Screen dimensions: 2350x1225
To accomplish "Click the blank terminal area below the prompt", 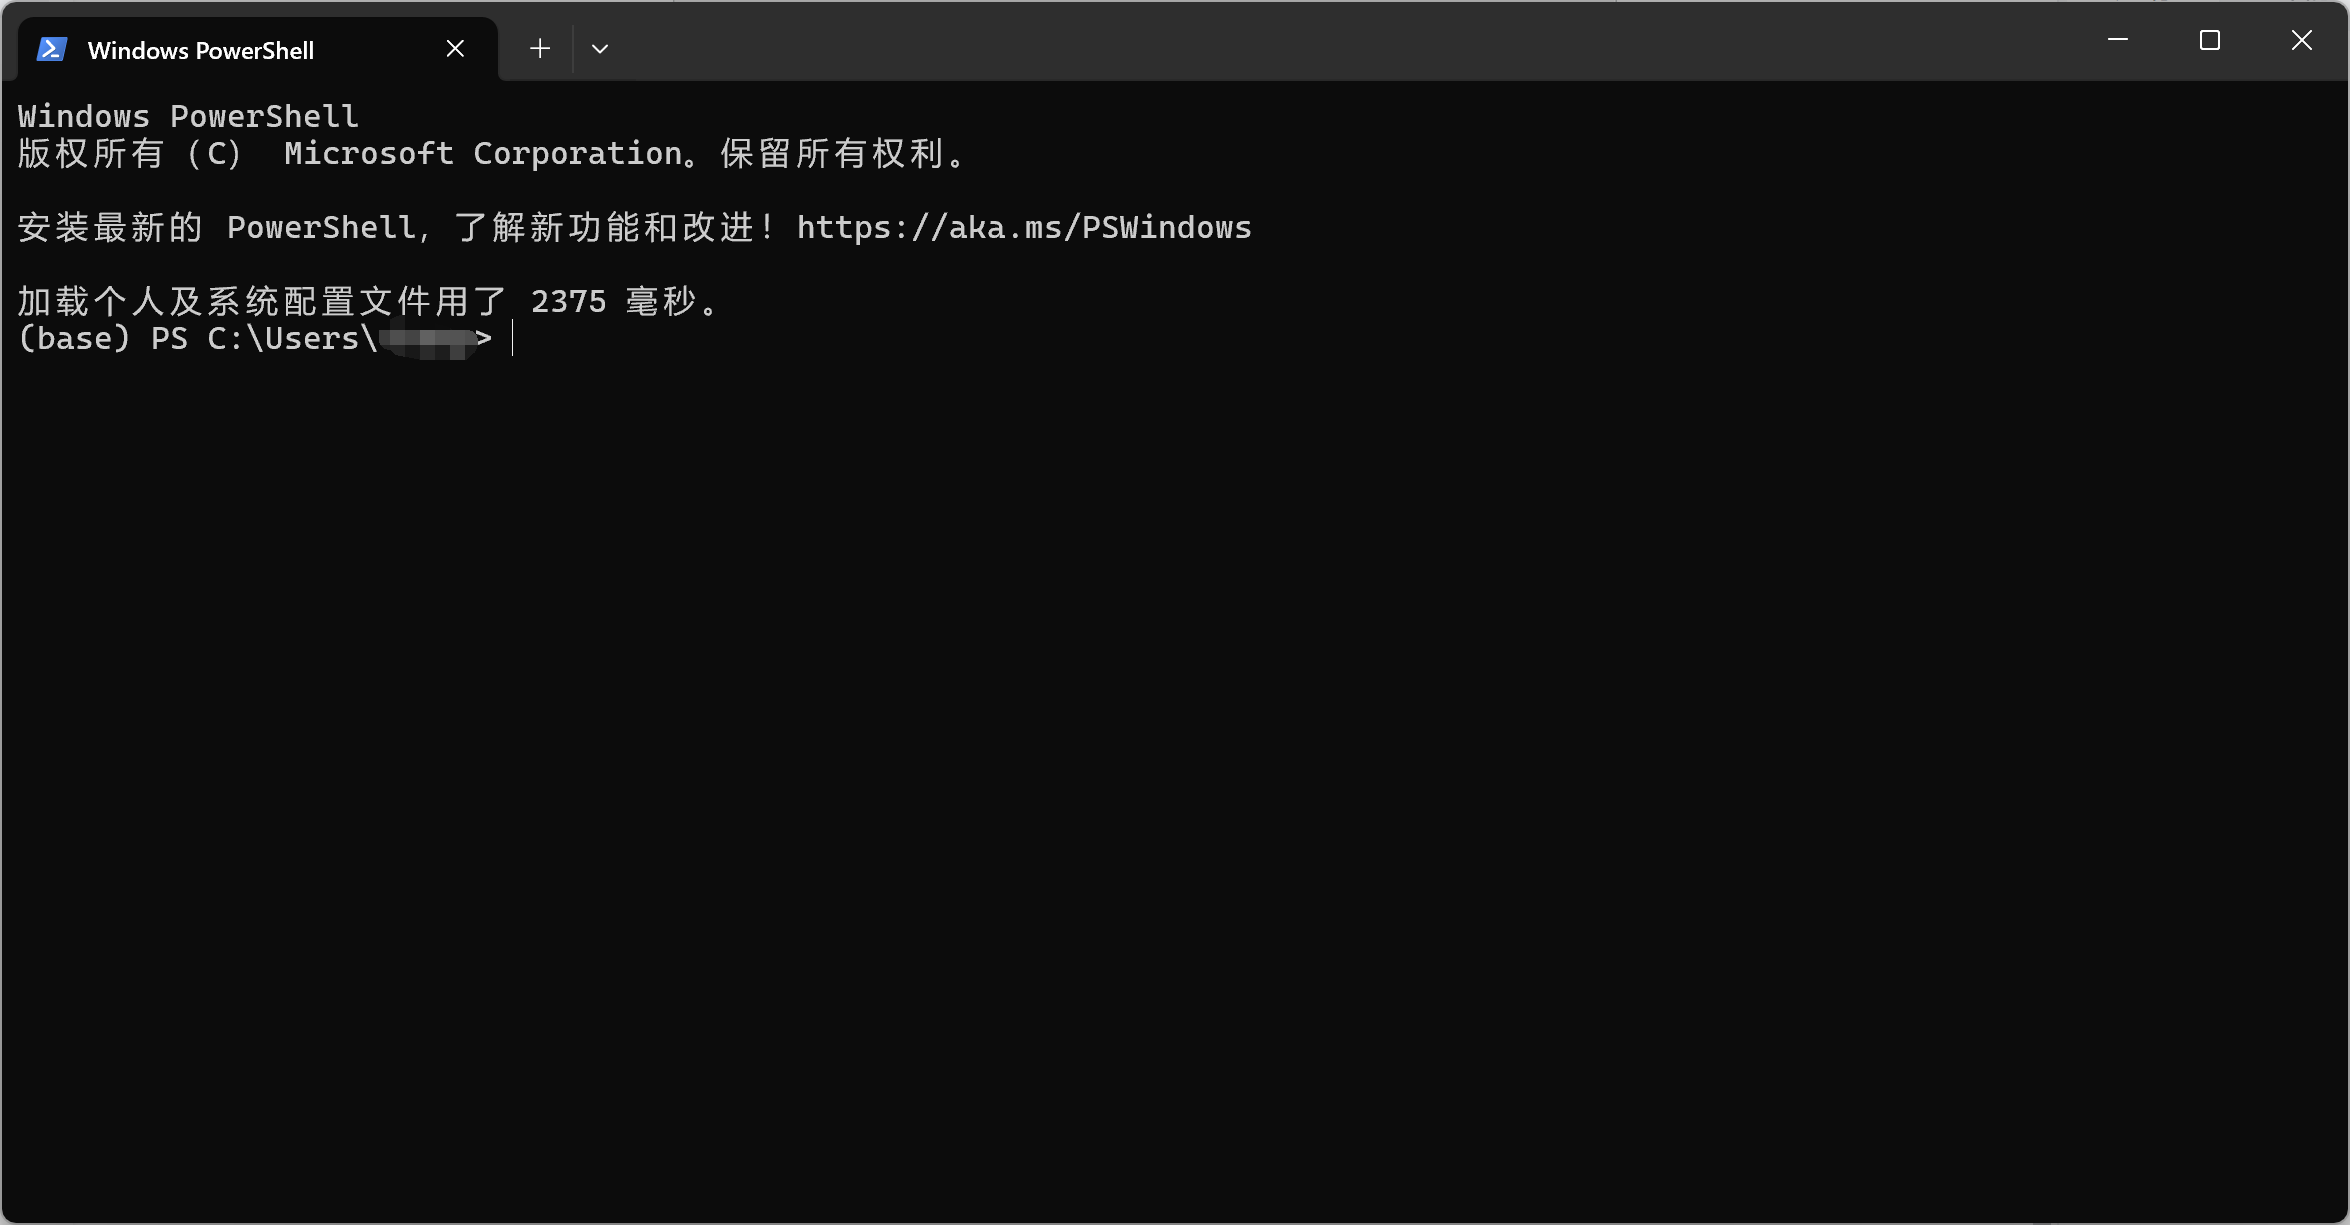I will pyautogui.click(x=1175, y=780).
